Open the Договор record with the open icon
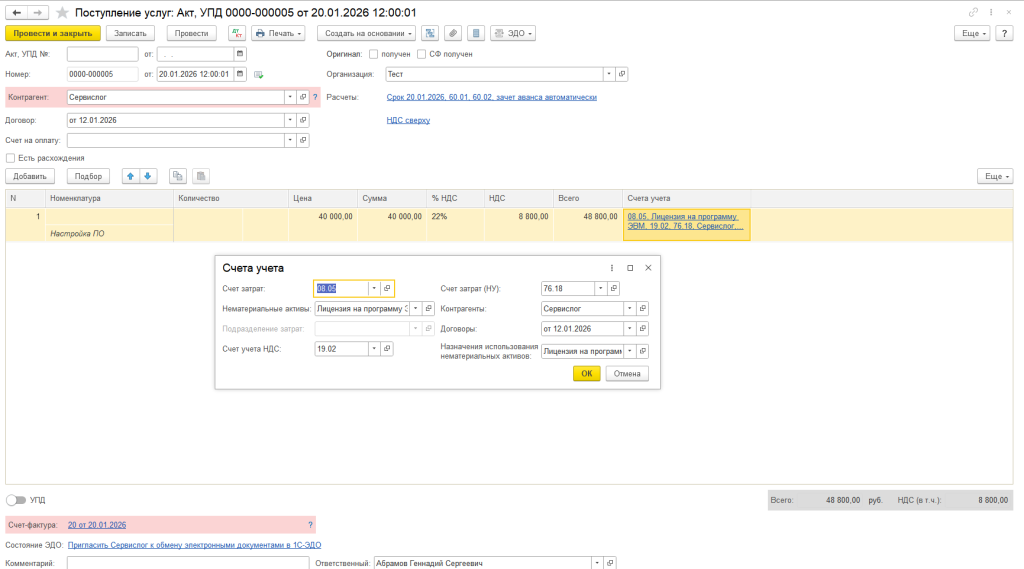This screenshot has height=569, width=1024. [x=303, y=120]
